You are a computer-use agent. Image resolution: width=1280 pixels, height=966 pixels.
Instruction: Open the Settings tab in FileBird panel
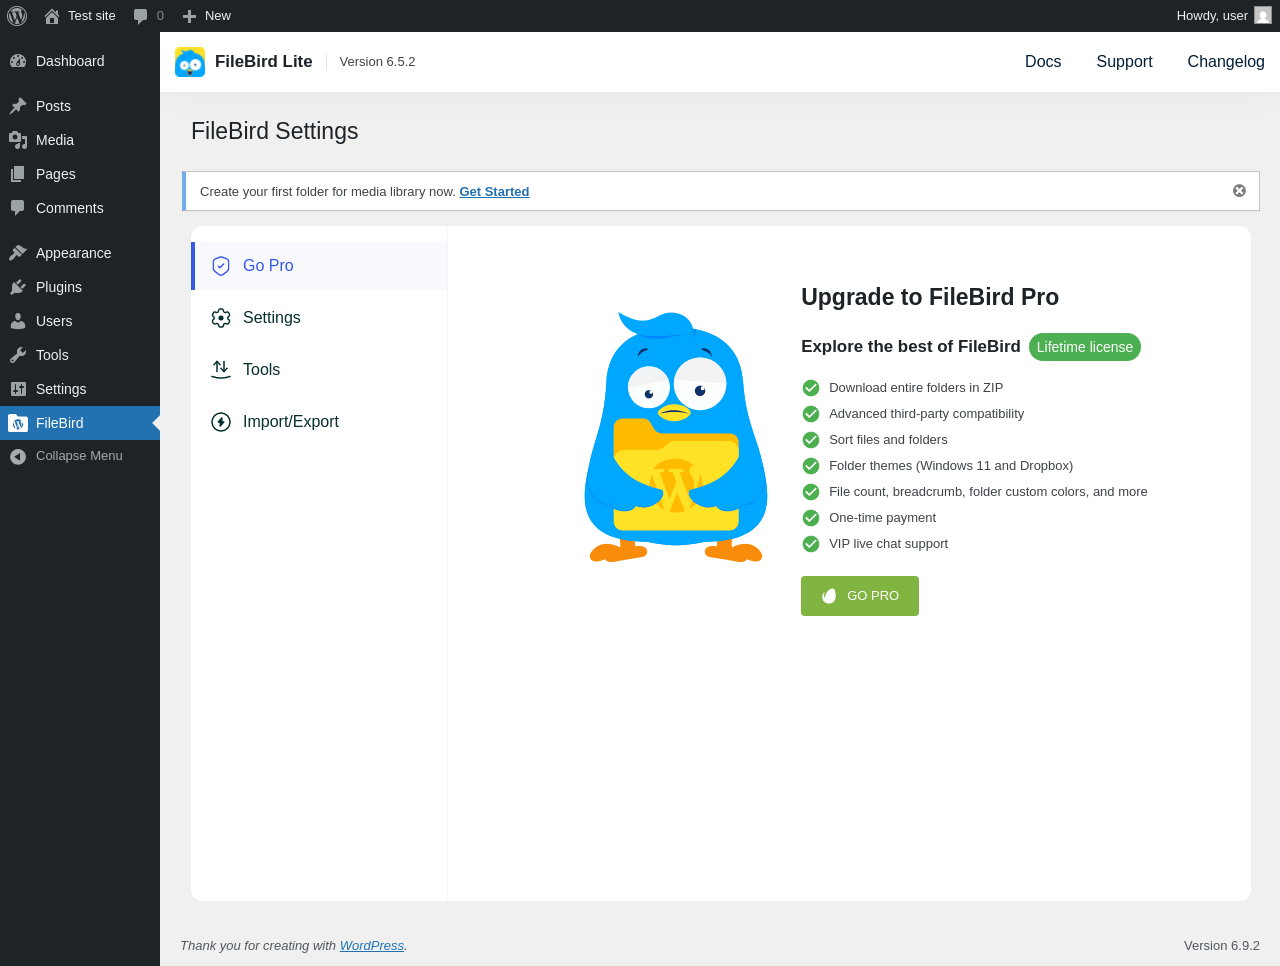coord(319,318)
